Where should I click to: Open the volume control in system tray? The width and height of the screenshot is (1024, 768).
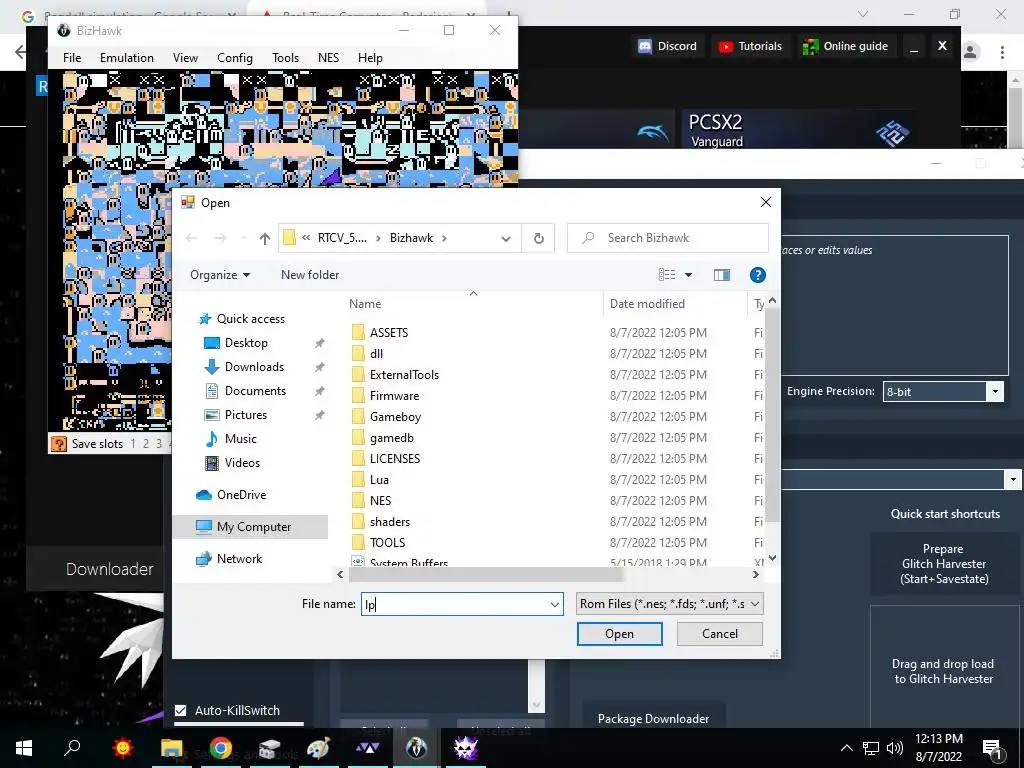pyautogui.click(x=895, y=748)
